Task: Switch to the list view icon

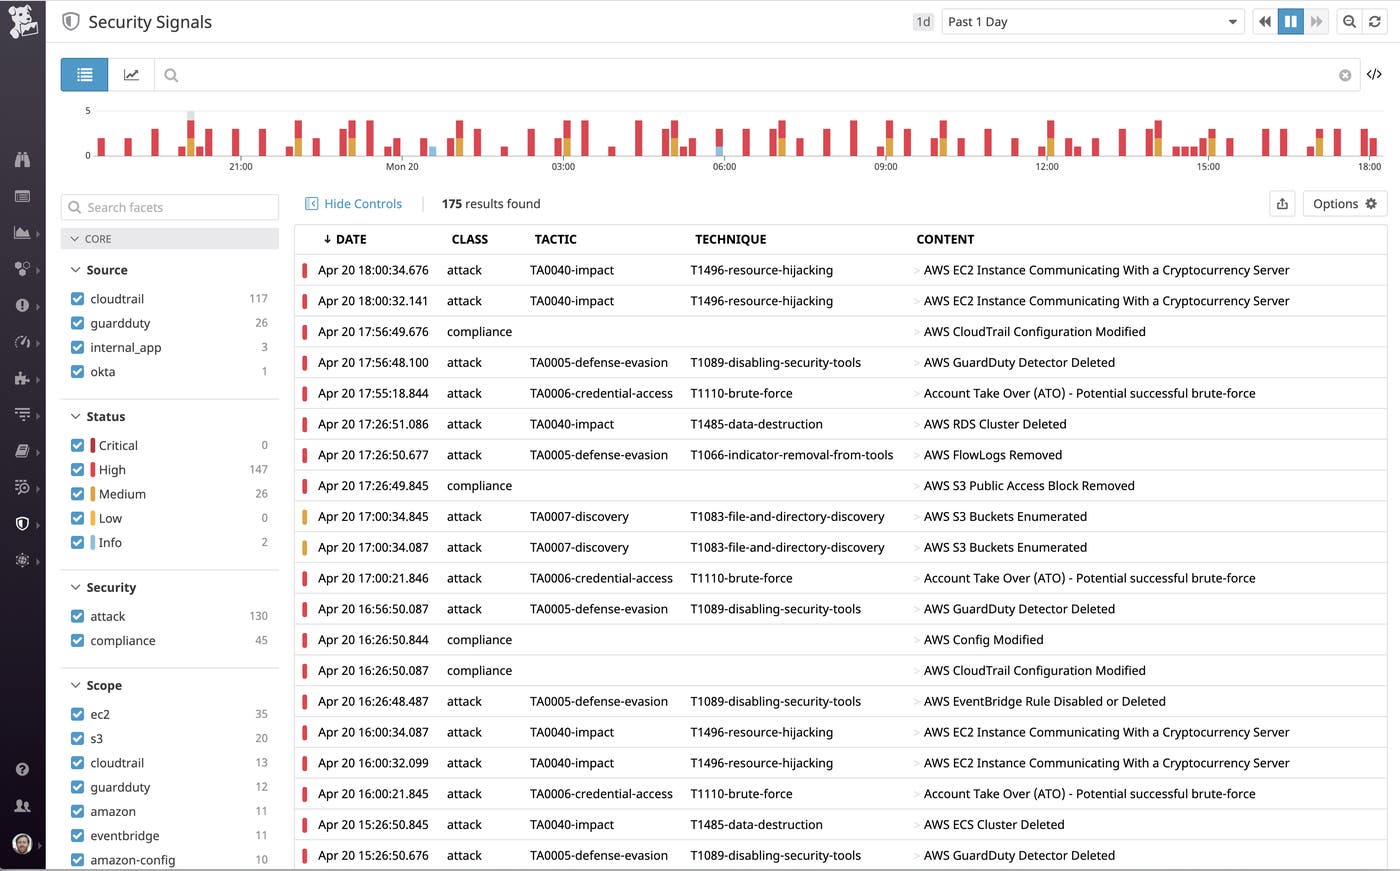Action: tap(84, 75)
